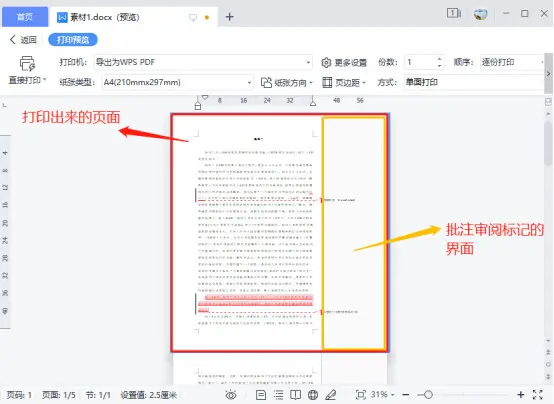Click the presentation screen icon in document tab

pos(193,17)
